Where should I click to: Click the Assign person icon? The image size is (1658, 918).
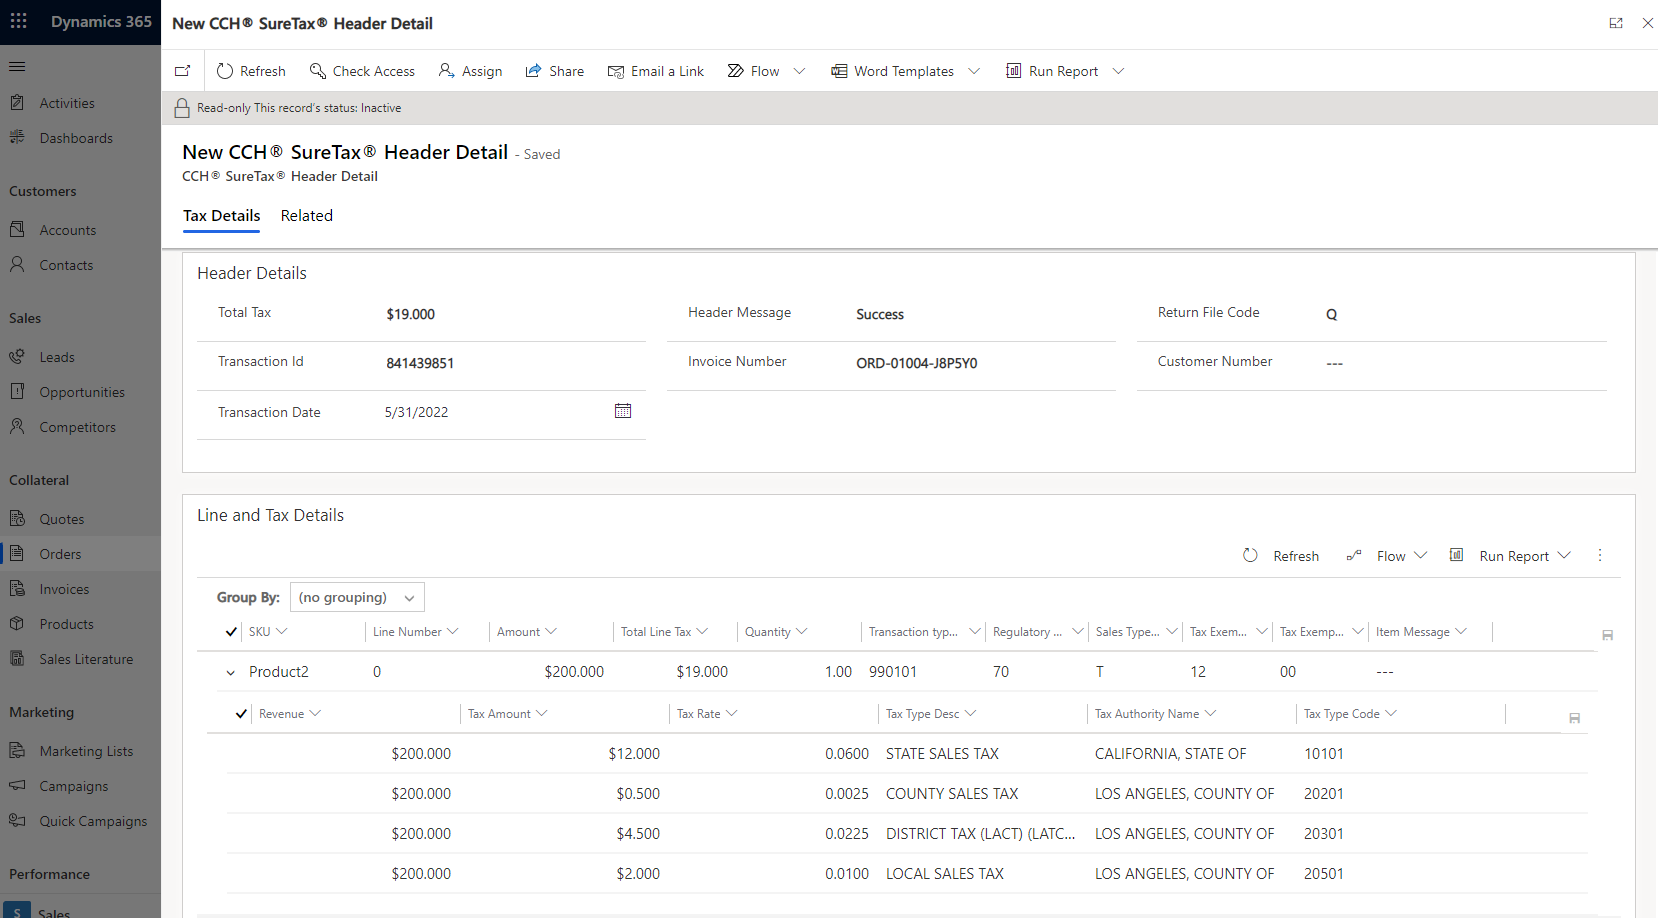[x=447, y=71]
